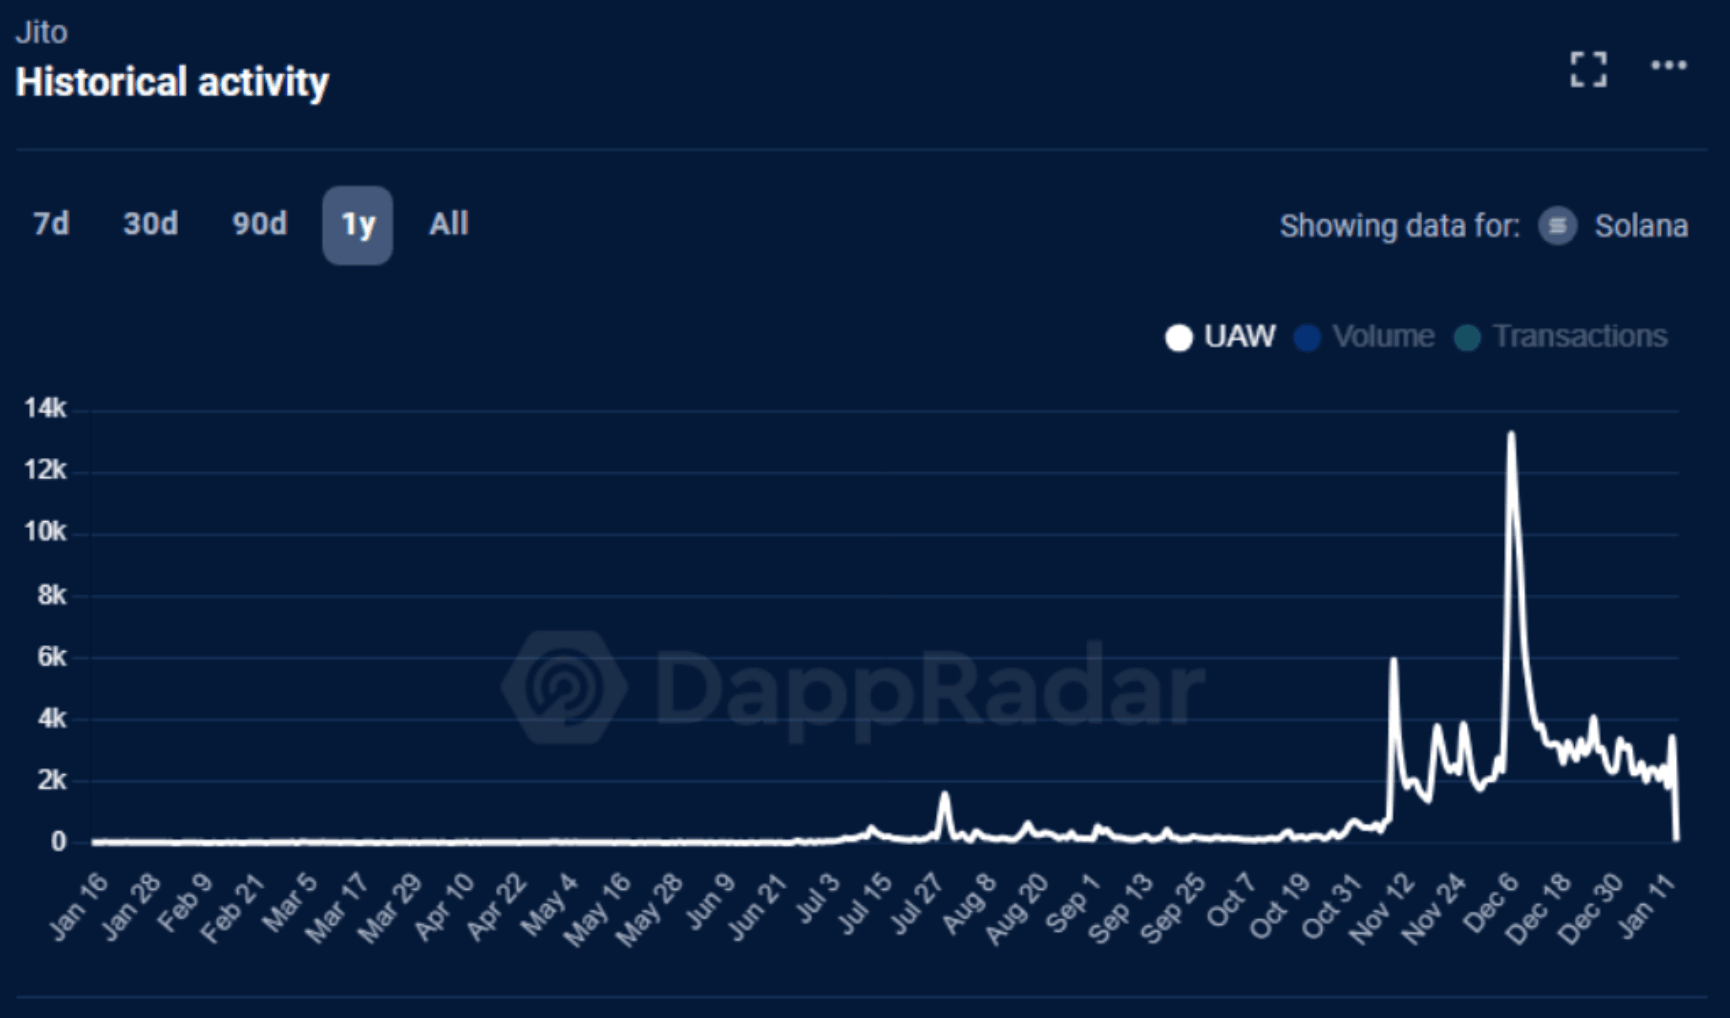The width and height of the screenshot is (1730, 1018).
Task: Click the Solana chain label
Action: click(x=1641, y=226)
